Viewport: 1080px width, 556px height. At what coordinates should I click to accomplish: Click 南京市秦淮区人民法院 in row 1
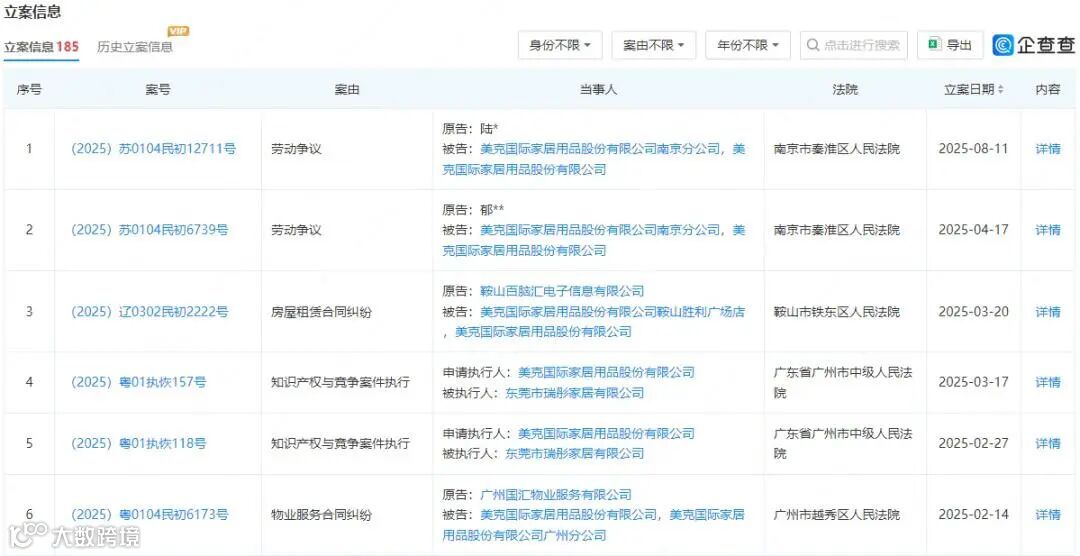click(836, 148)
